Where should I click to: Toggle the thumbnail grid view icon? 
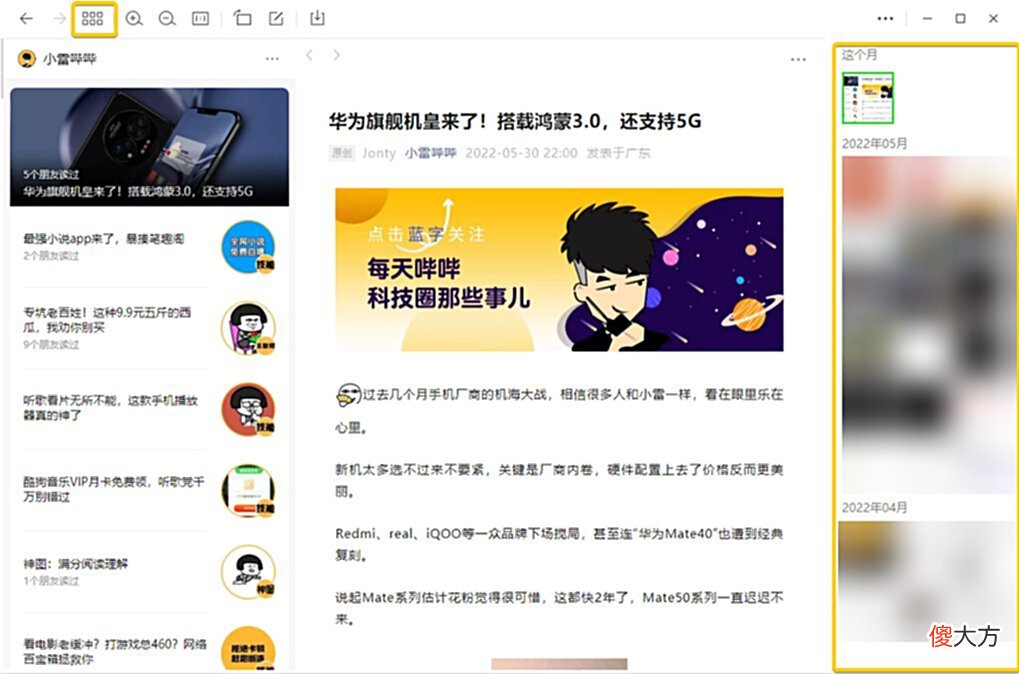[x=93, y=18]
